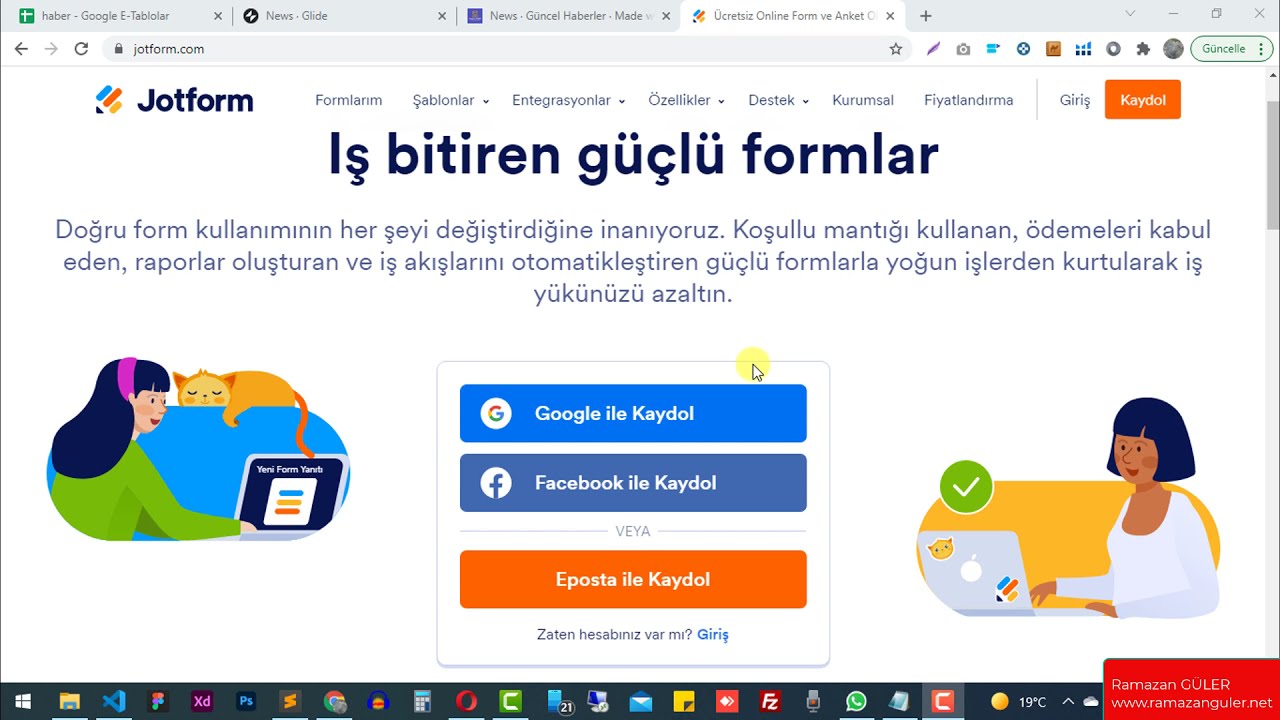This screenshot has width=1280, height=720.
Task: Click the Jotform logo
Action: coord(174,100)
